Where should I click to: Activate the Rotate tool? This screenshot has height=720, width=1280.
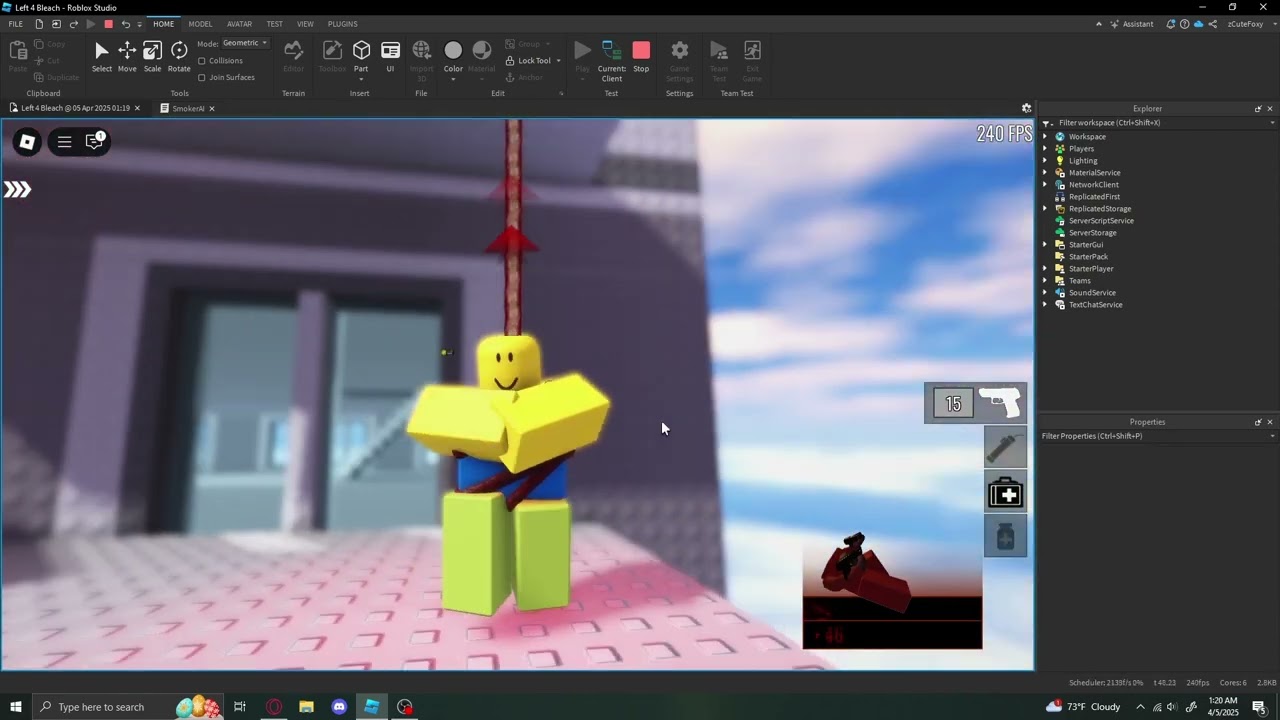pyautogui.click(x=179, y=56)
